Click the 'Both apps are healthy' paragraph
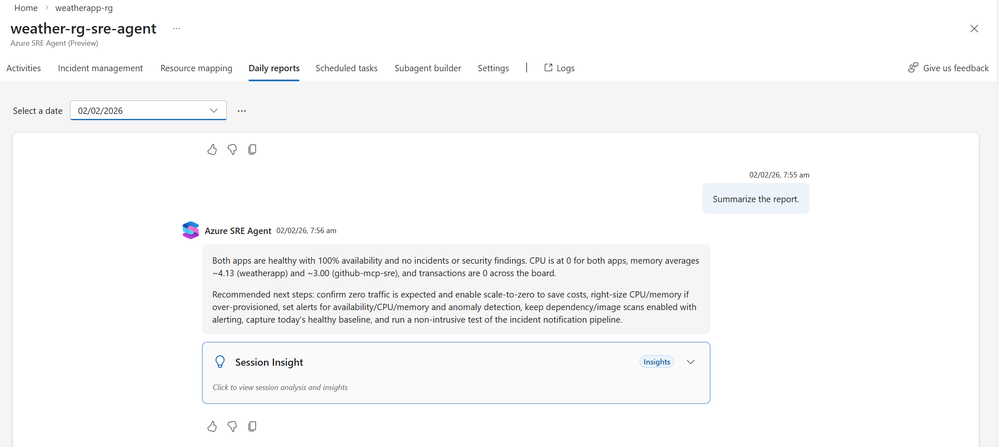 (456, 267)
